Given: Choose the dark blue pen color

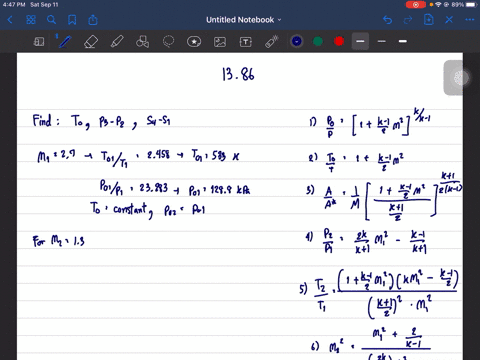Looking at the screenshot, I should pos(297,41).
